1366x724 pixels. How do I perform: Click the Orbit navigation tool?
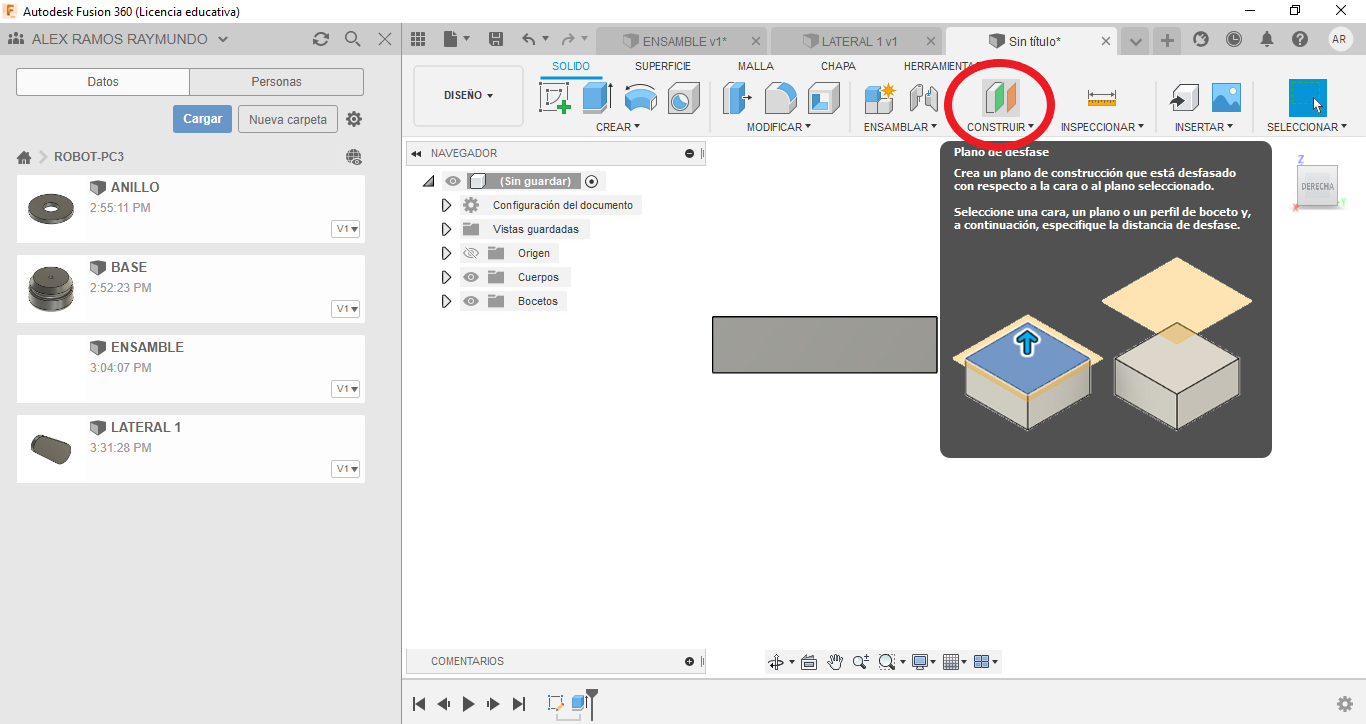[x=775, y=662]
